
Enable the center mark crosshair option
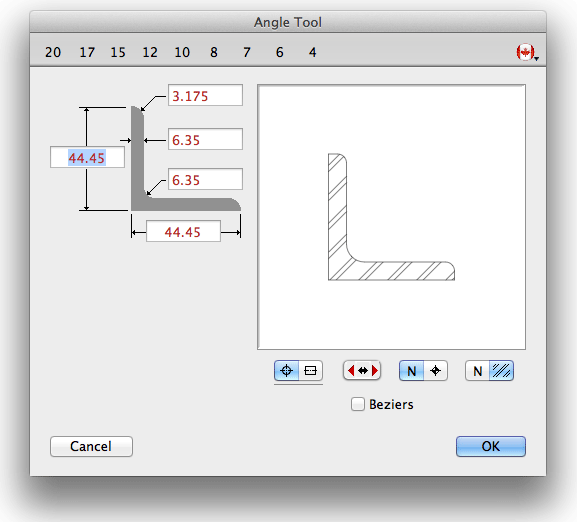coord(436,370)
